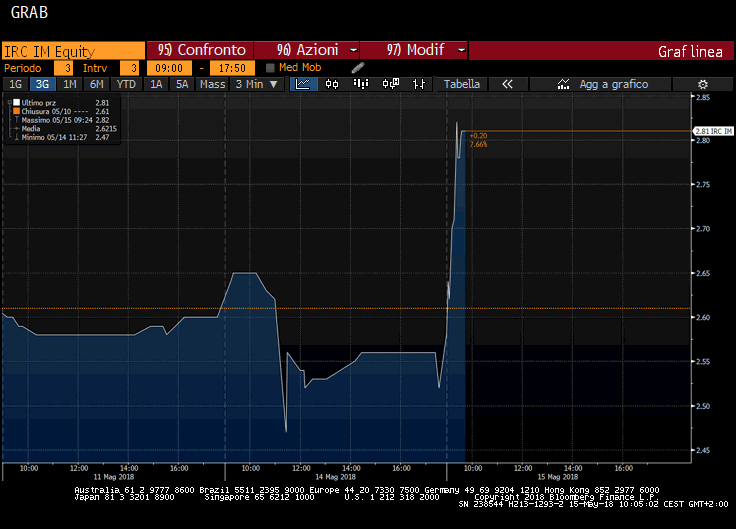Click orange Chiusura legend swatch
Viewport: 736px width, 529px height.
tap(16, 111)
